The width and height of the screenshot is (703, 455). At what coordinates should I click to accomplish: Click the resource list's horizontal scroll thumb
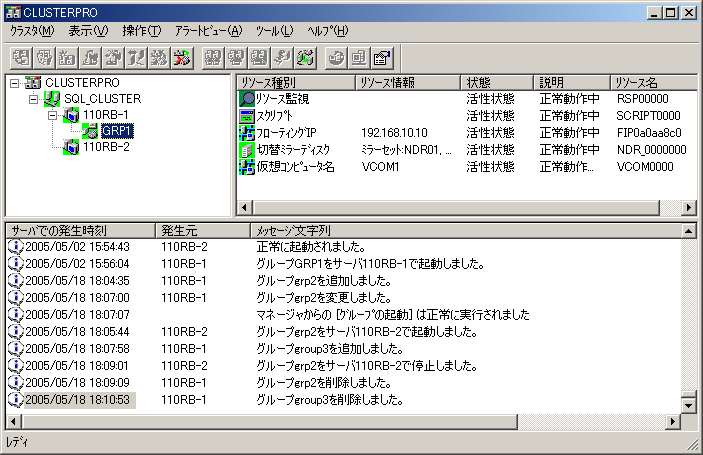click(456, 208)
